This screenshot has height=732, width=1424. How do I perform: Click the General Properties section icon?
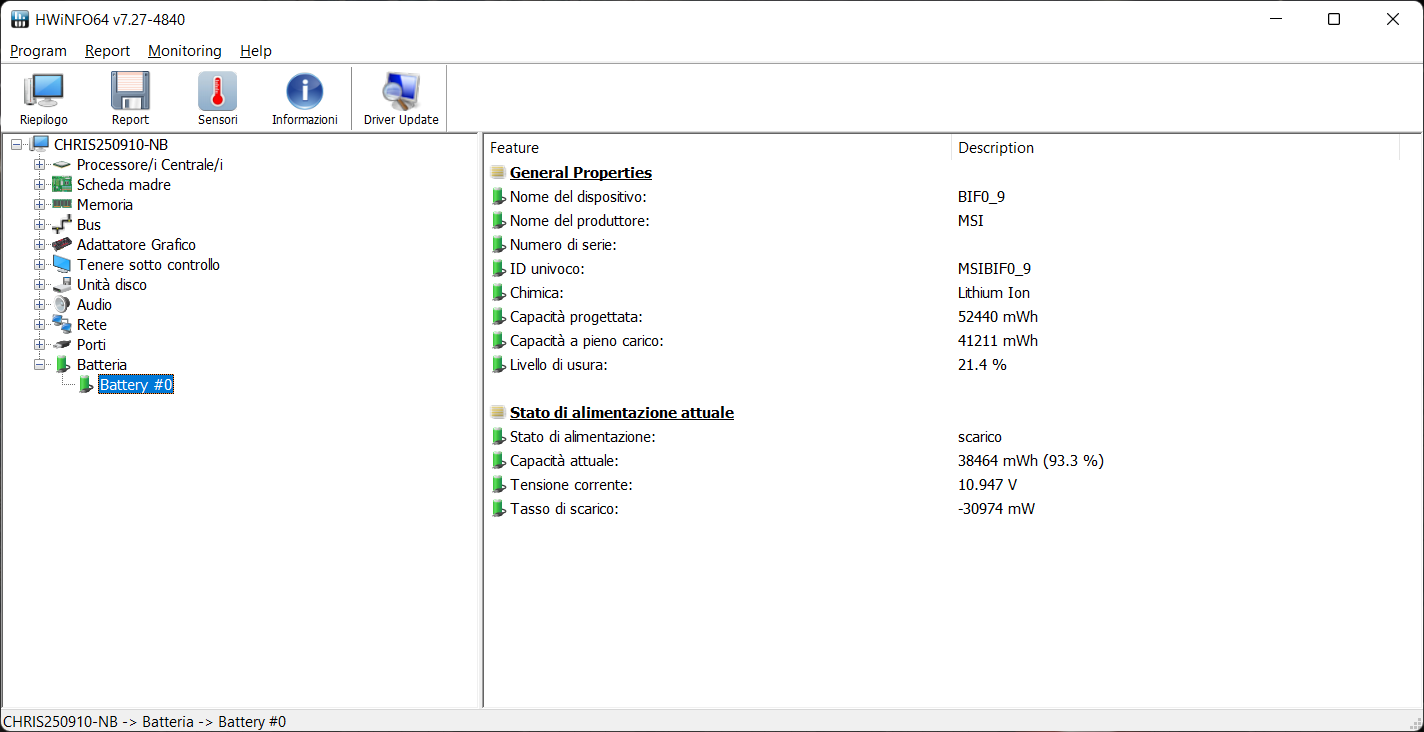[x=498, y=173]
